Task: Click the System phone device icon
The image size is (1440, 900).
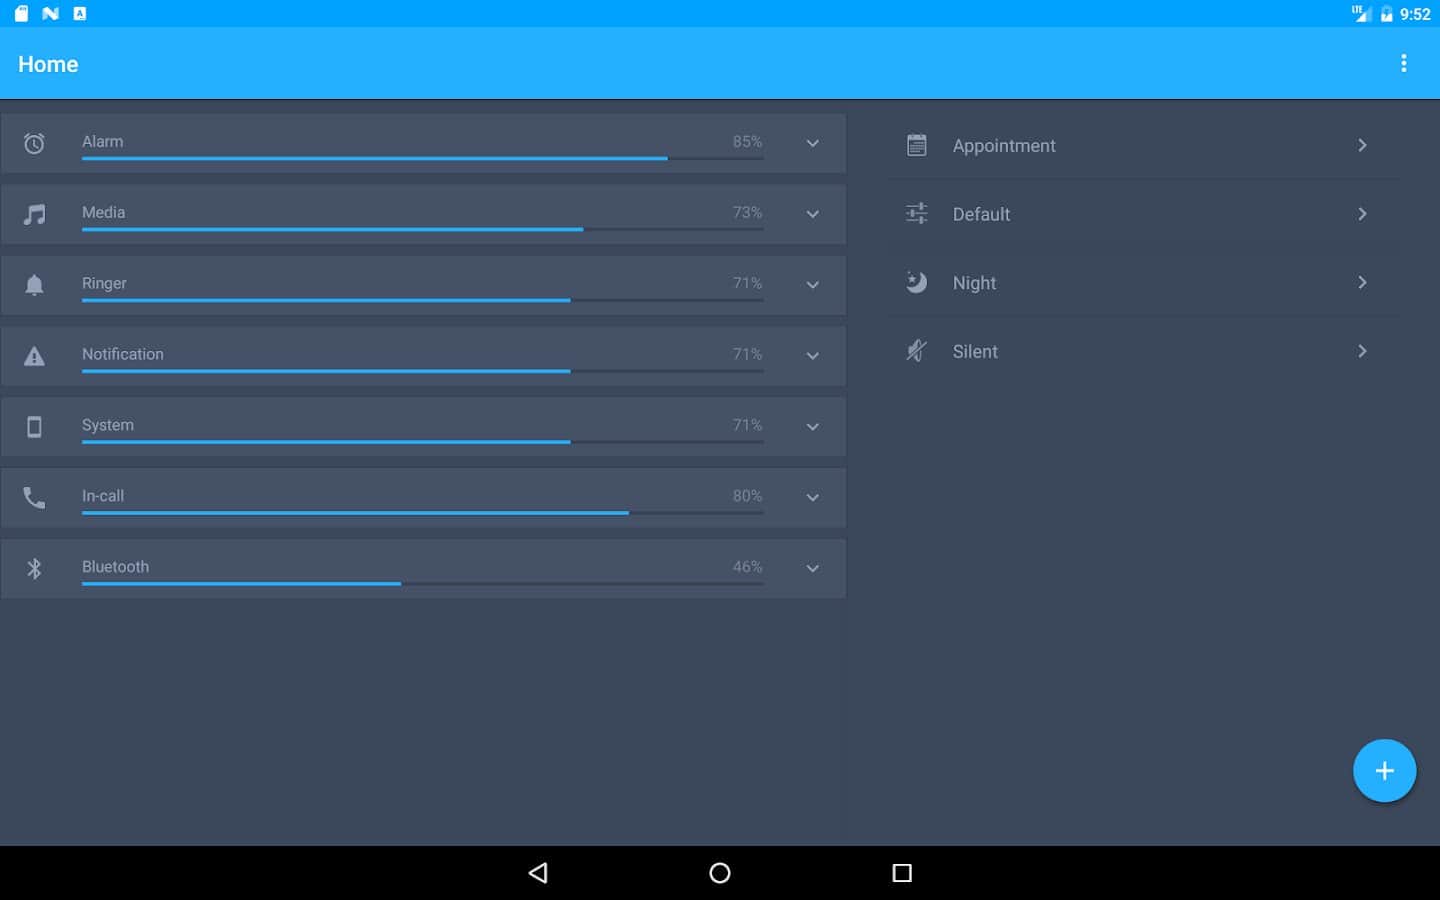Action: click(34, 427)
